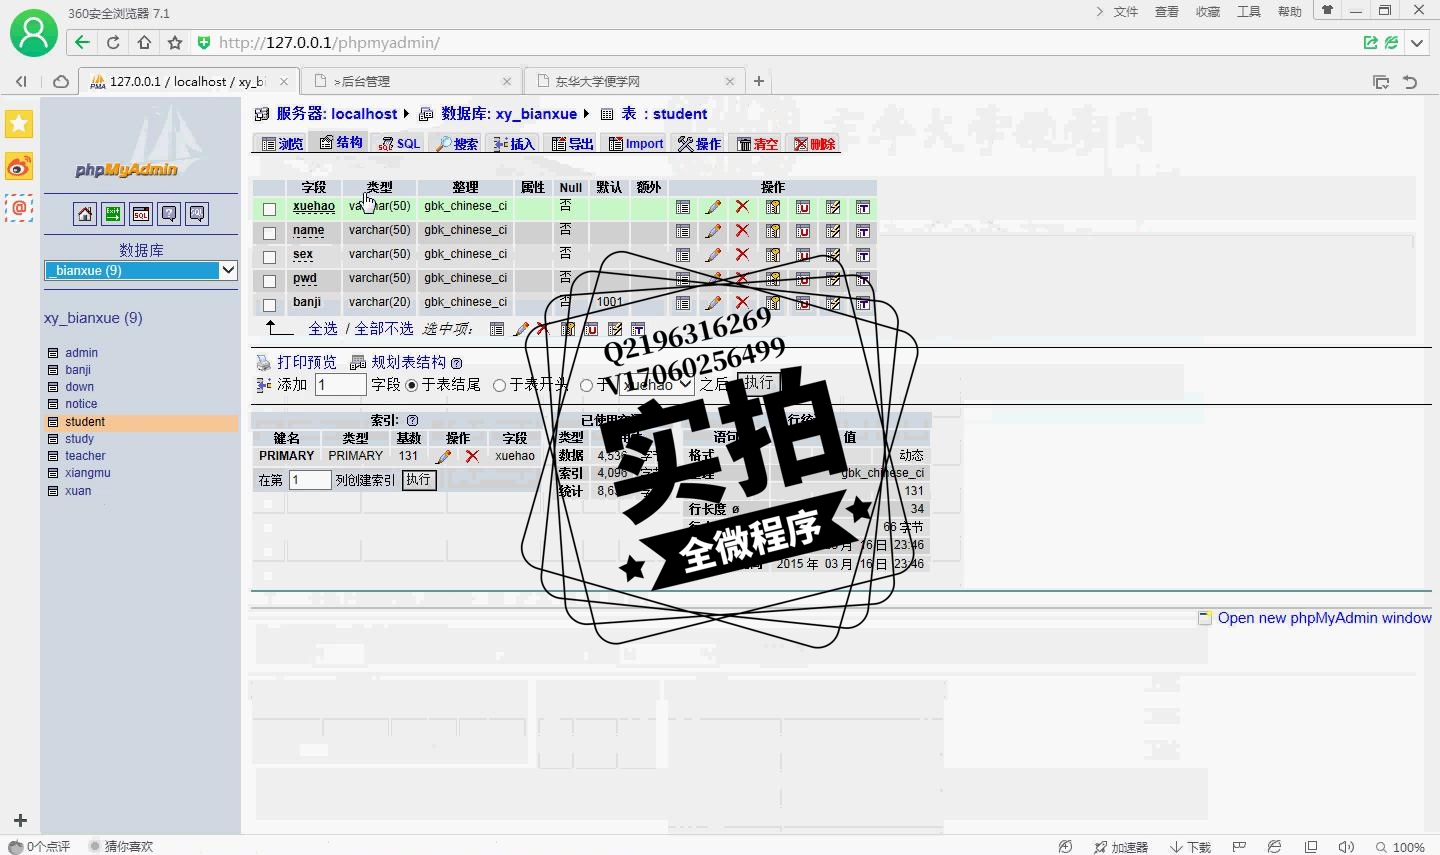Open the SQL tab
This screenshot has height=855, width=1440.
[x=399, y=144]
